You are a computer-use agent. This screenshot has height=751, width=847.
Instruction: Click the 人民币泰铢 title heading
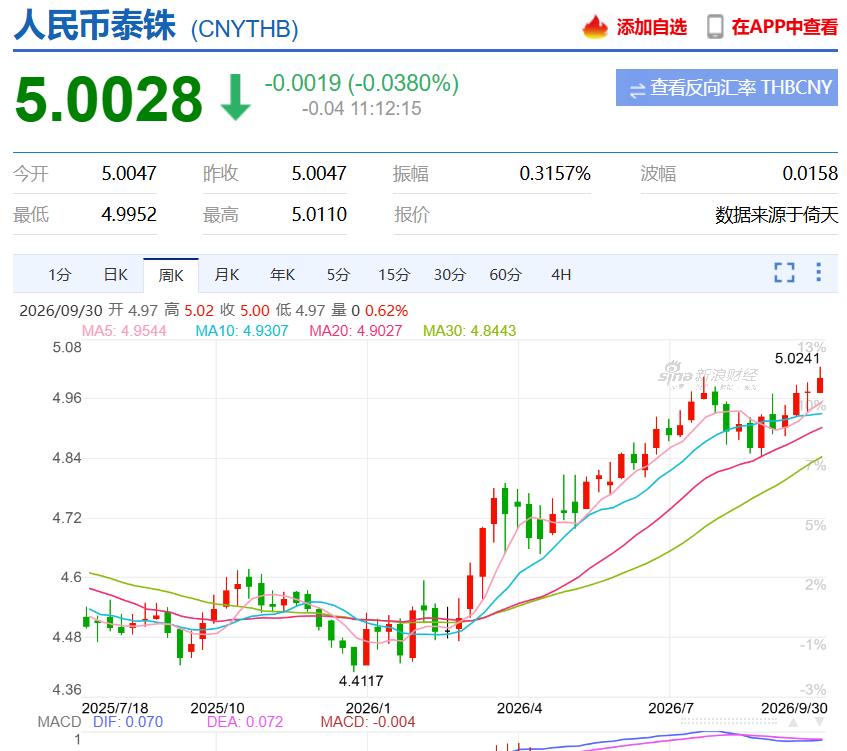tap(95, 25)
